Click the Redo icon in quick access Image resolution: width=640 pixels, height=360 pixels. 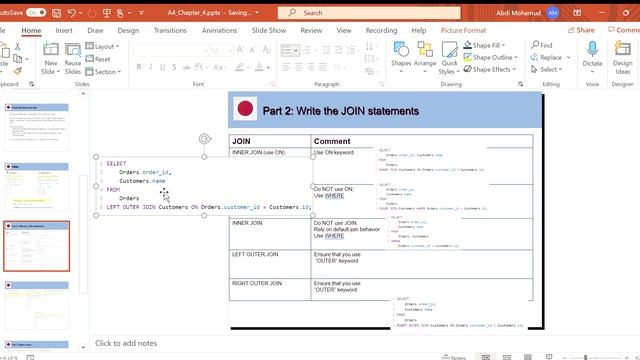(92, 13)
